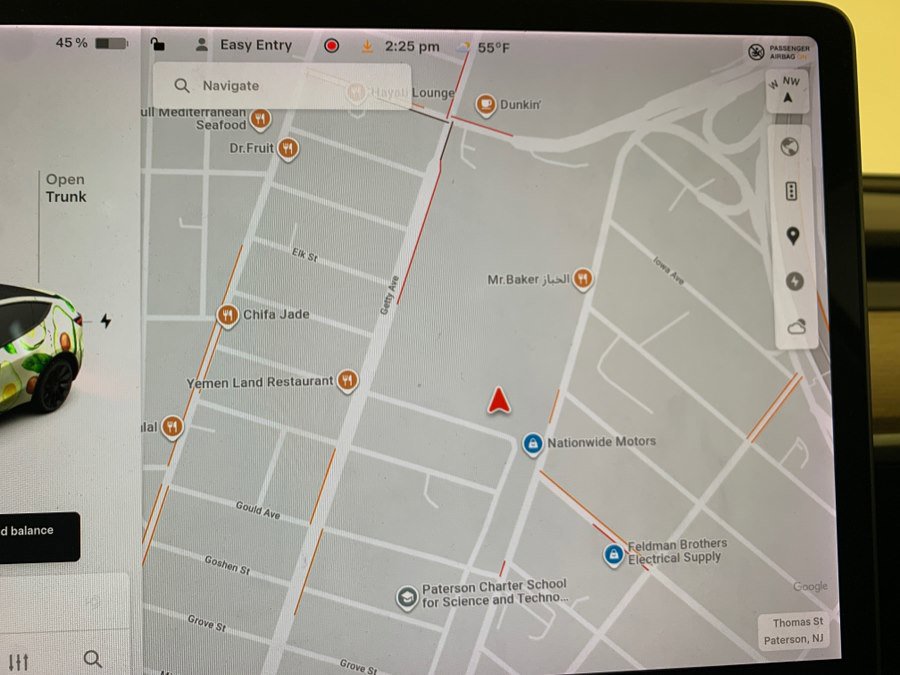The image size is (900, 675).
Task: Tap the car lock icon in status bar
Action: pyautogui.click(x=158, y=44)
